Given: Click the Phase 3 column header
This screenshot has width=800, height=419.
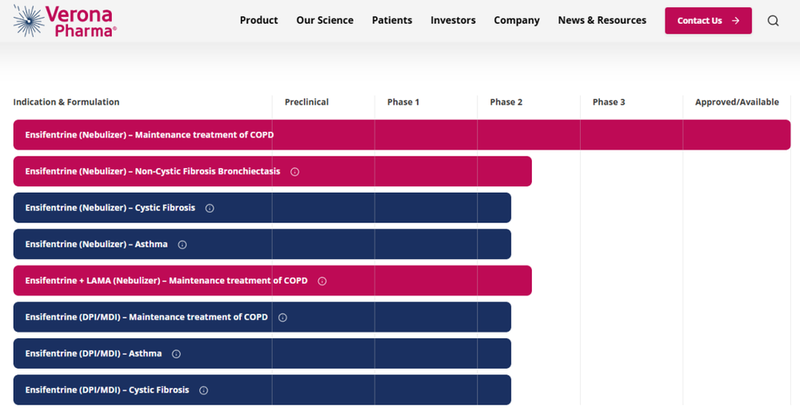Looking at the screenshot, I should (609, 102).
